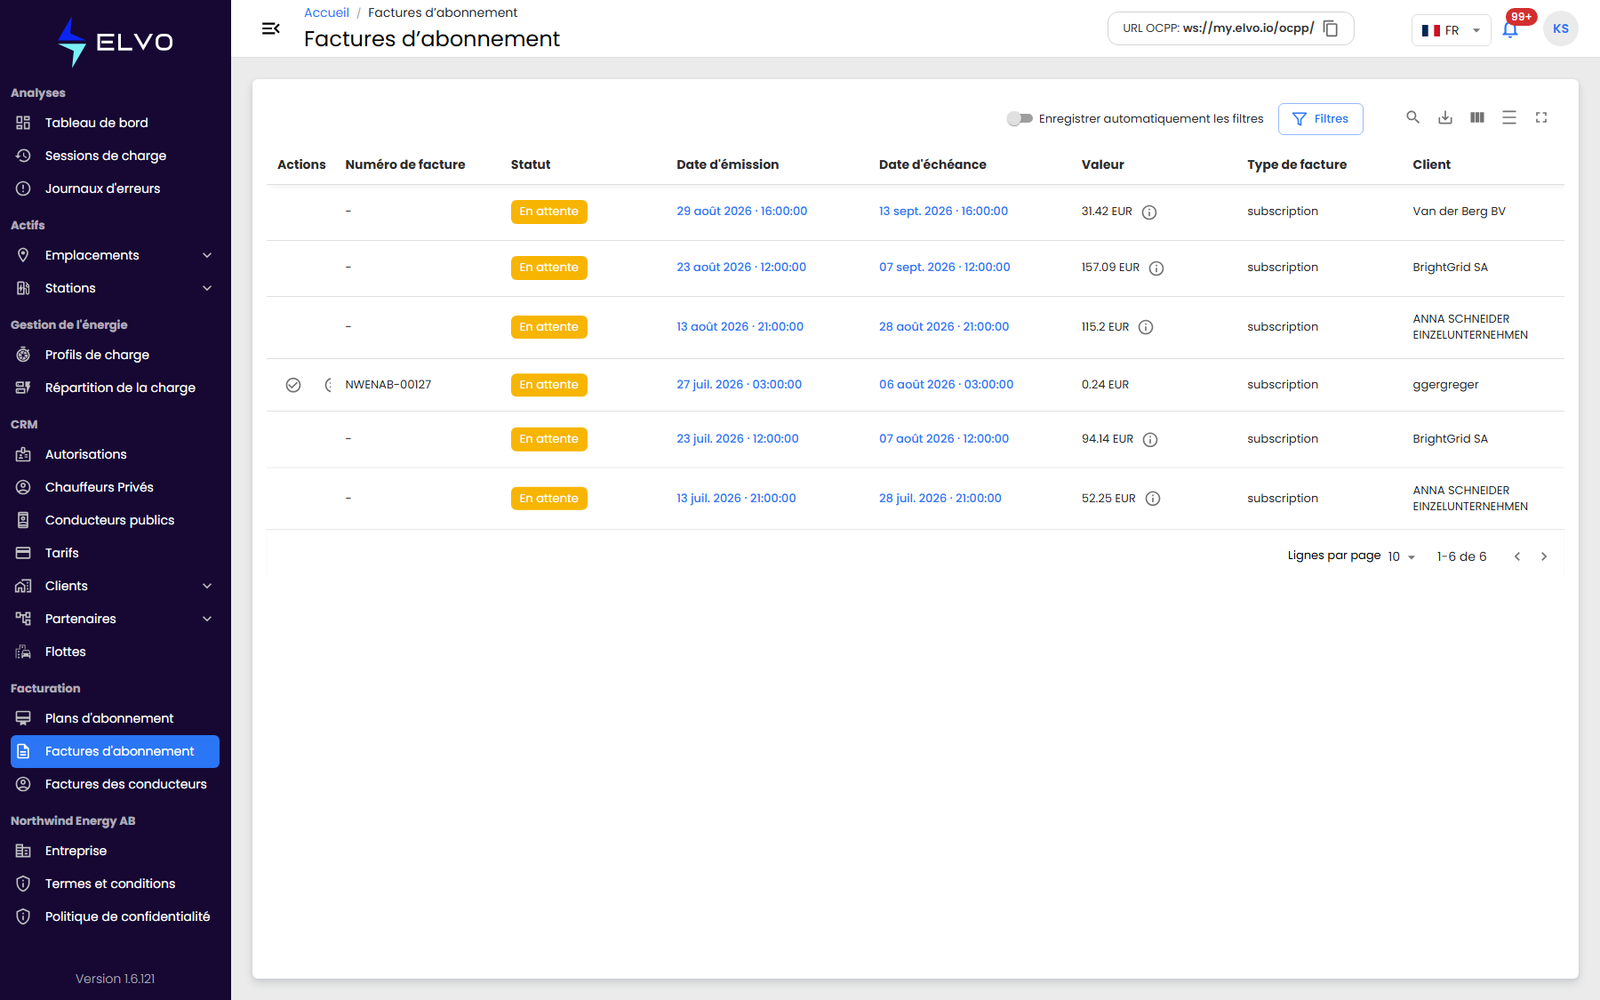The image size is (1600, 1000).
Task: Toggle full screen table view
Action: click(1541, 117)
